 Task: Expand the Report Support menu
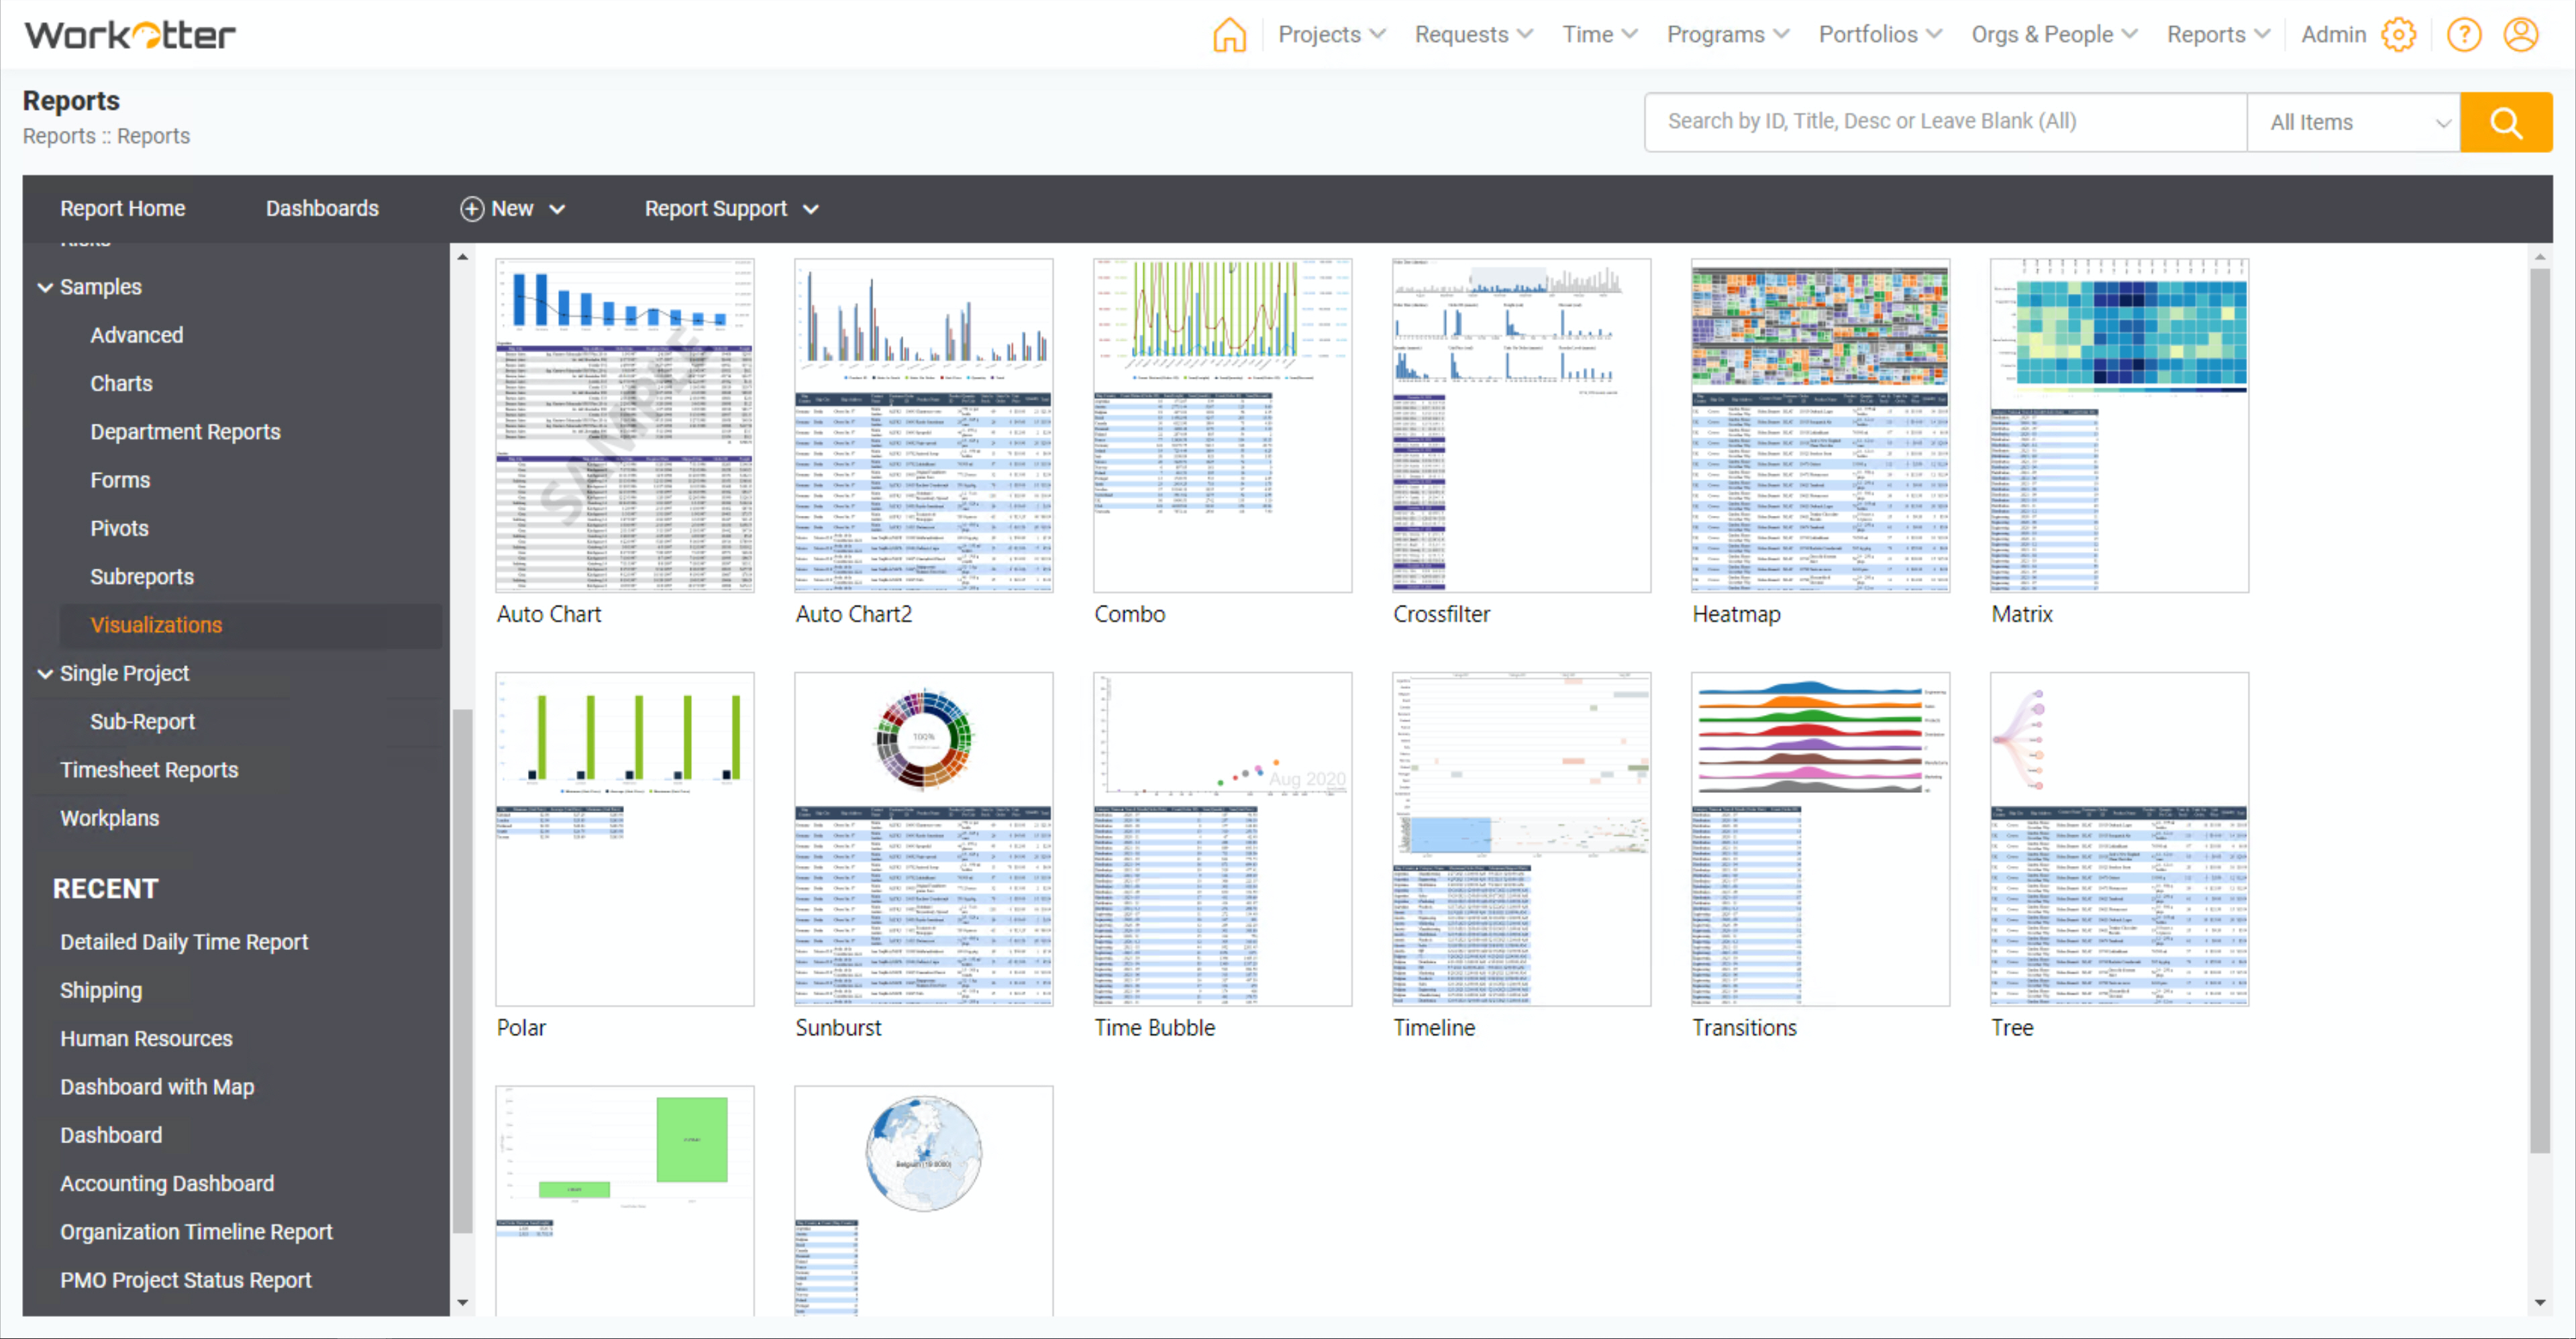click(x=731, y=209)
